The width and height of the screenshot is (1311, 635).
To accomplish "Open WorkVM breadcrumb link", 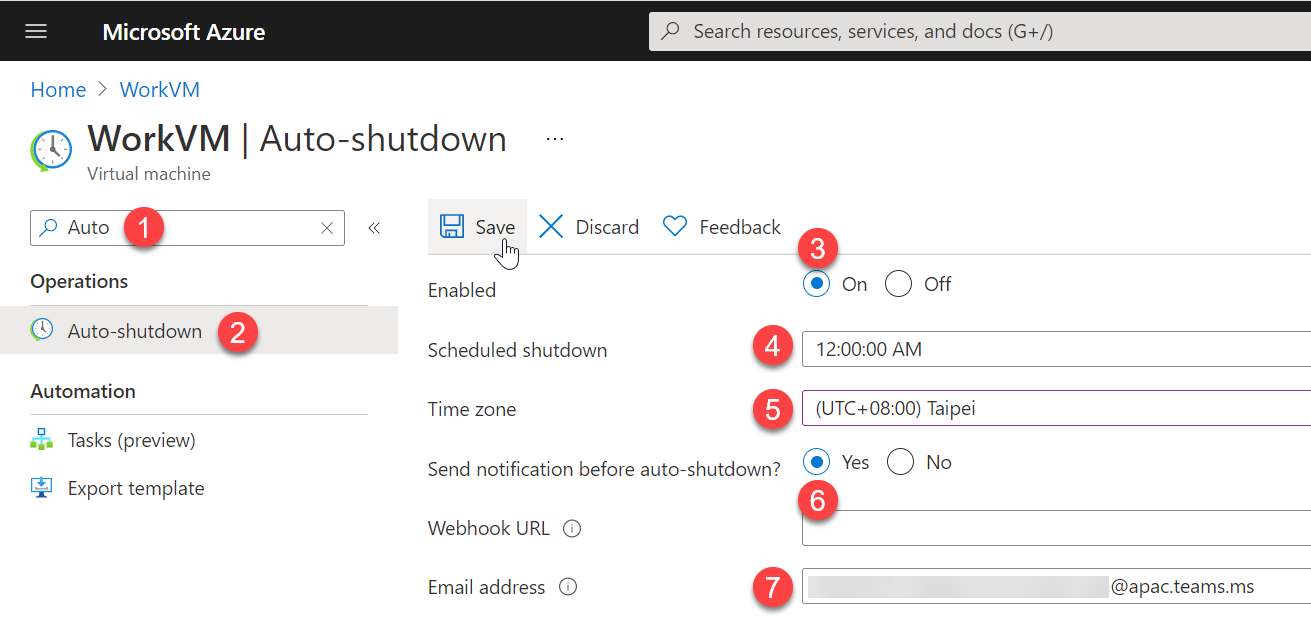I will pos(160,90).
